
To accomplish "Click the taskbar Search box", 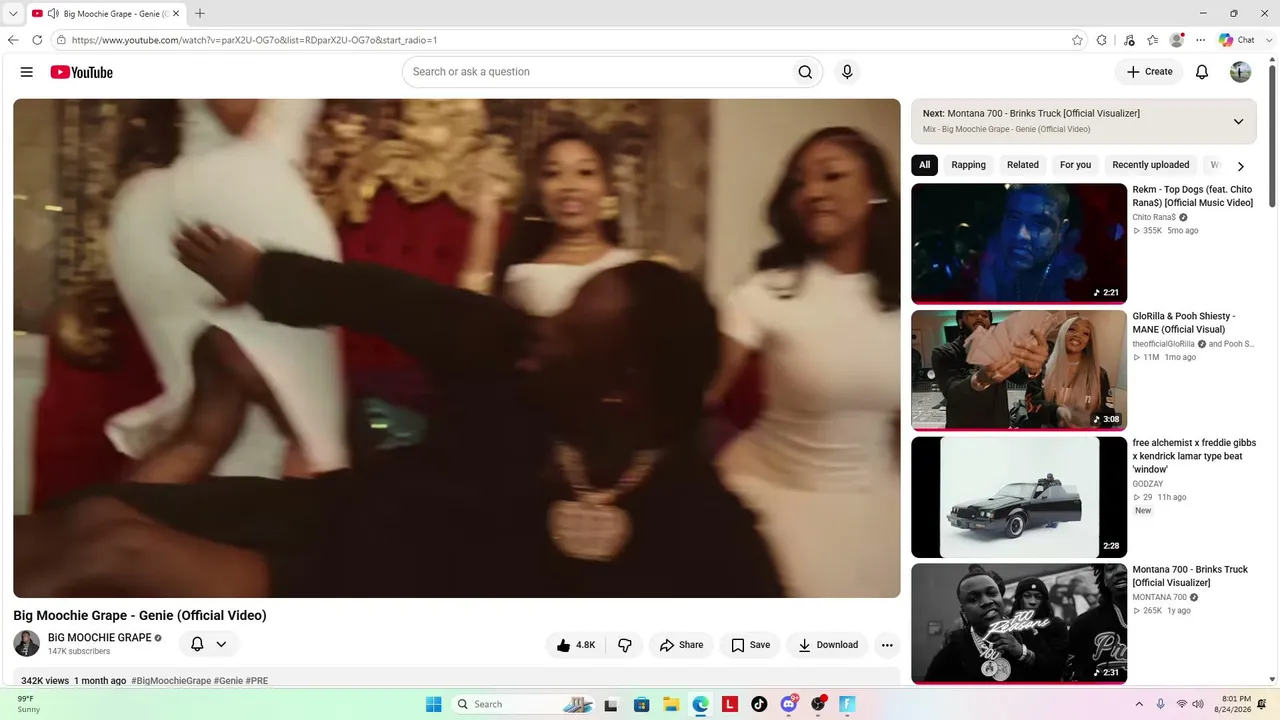I will (524, 704).
